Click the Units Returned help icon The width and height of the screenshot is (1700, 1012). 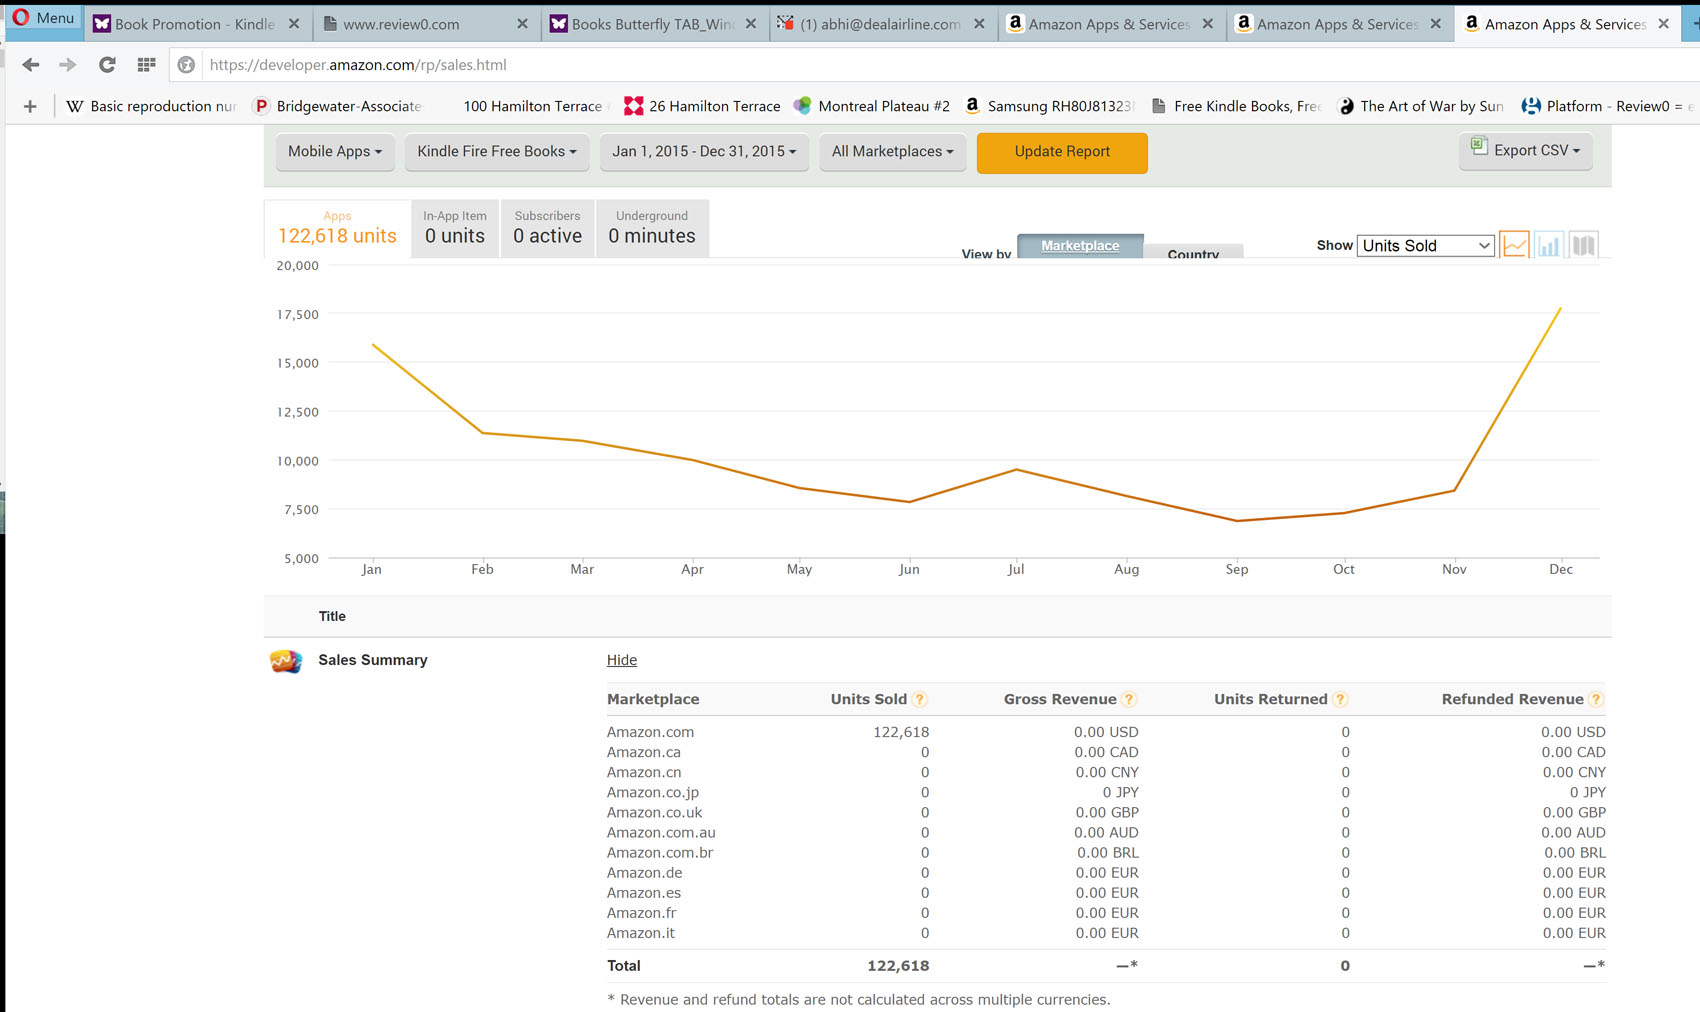pyautogui.click(x=1341, y=700)
